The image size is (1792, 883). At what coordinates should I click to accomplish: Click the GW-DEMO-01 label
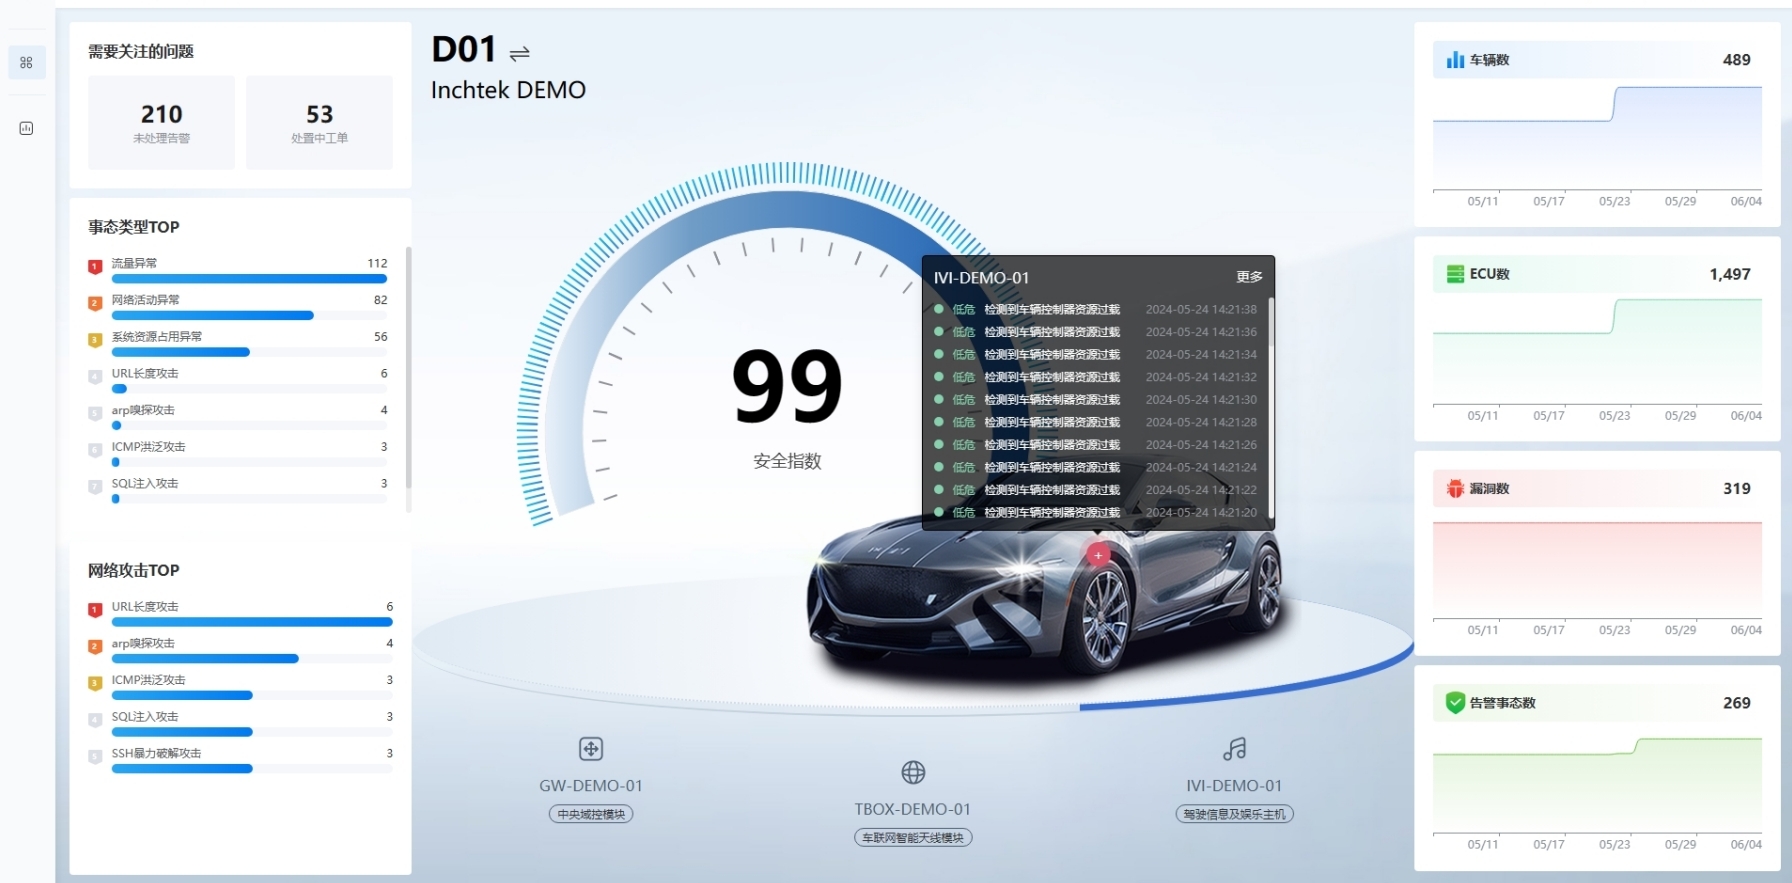coord(591,786)
